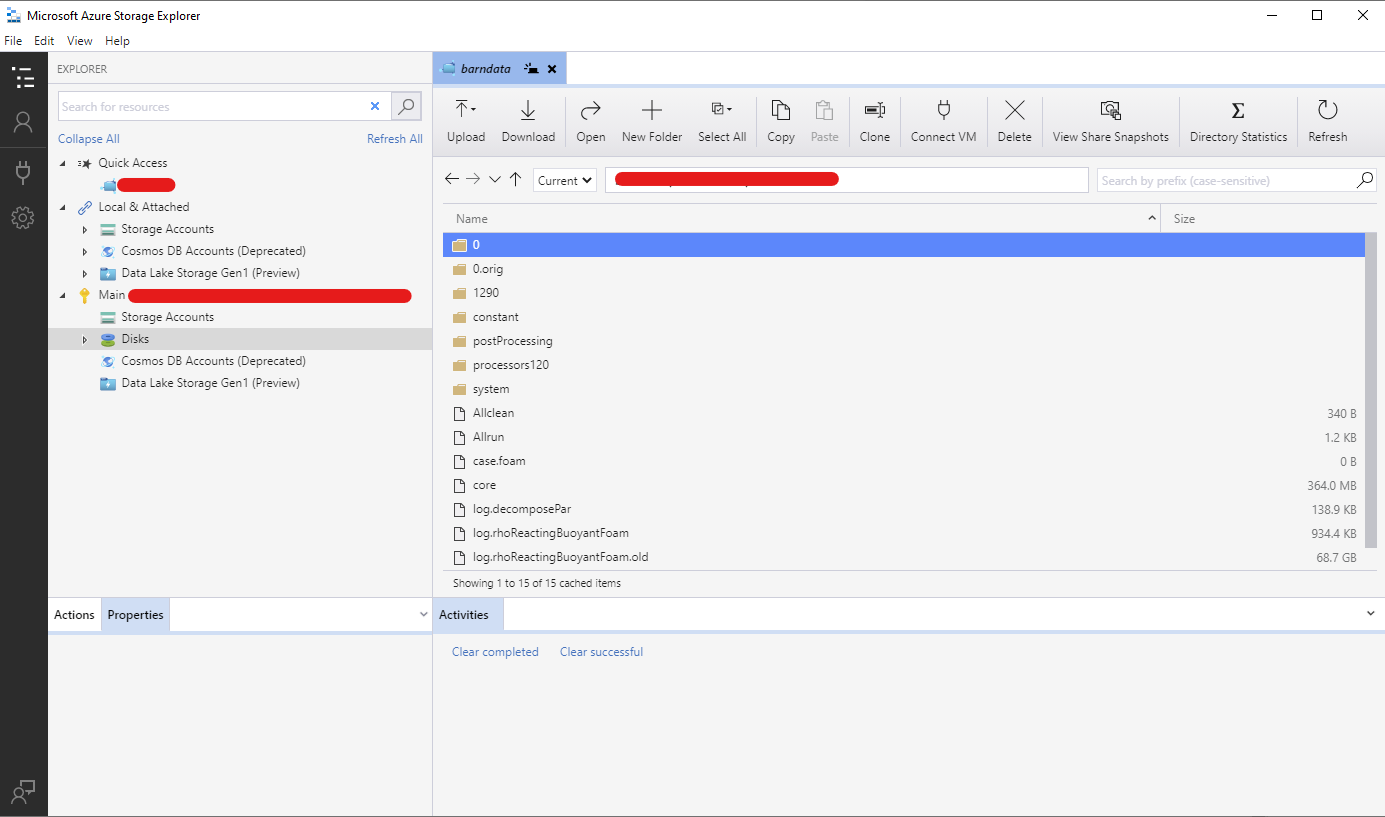Select Storage Accounts under Main

coord(240,317)
